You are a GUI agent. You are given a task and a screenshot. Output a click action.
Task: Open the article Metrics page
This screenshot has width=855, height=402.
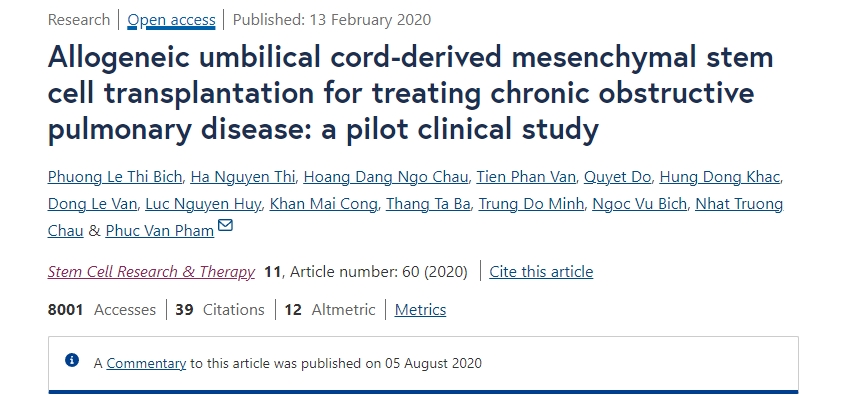point(420,309)
